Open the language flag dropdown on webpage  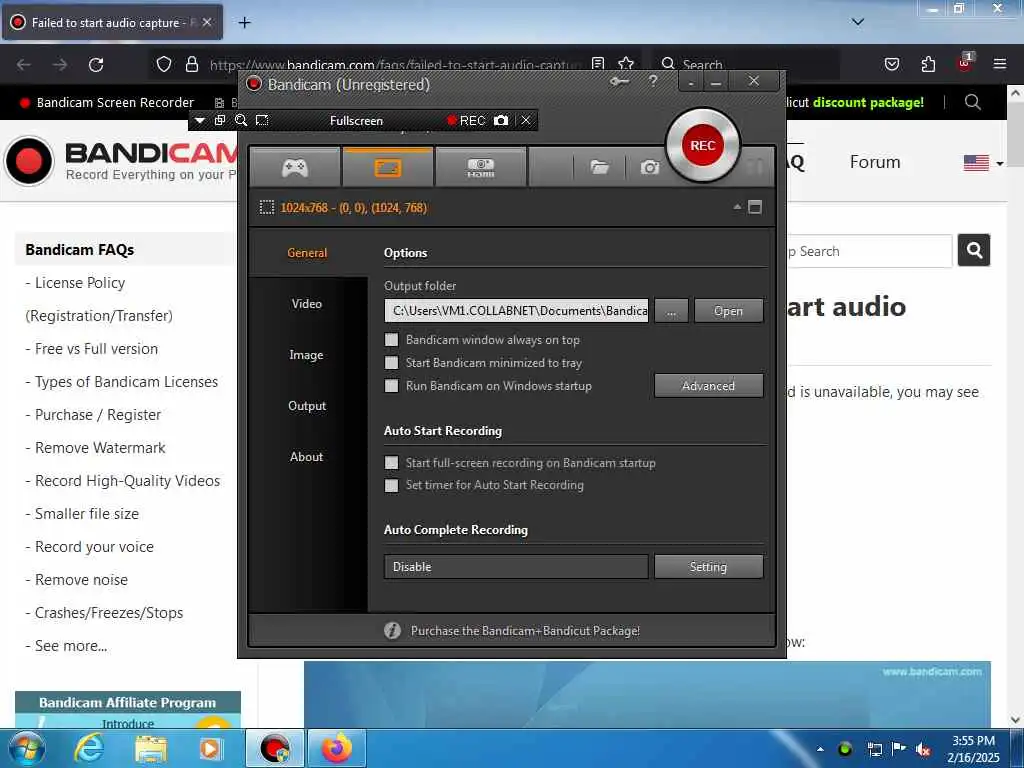click(983, 163)
